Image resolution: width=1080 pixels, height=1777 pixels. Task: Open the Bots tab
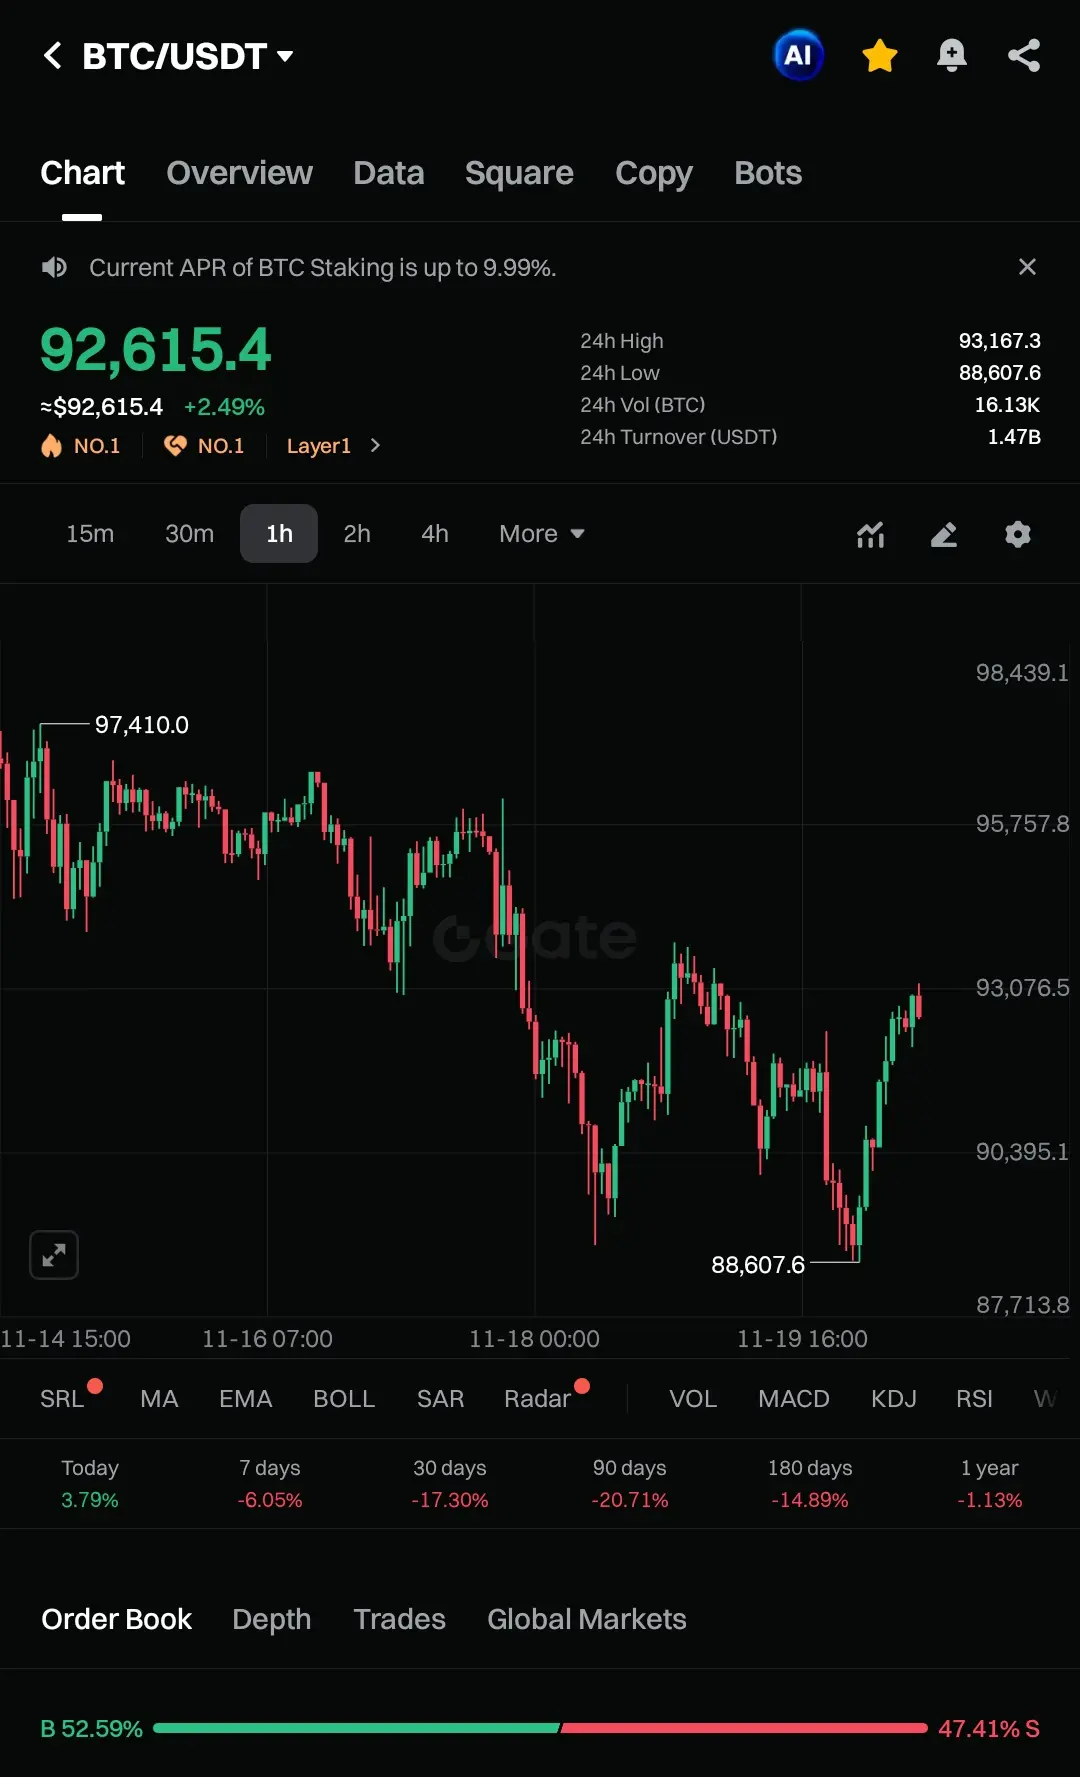[x=768, y=173]
